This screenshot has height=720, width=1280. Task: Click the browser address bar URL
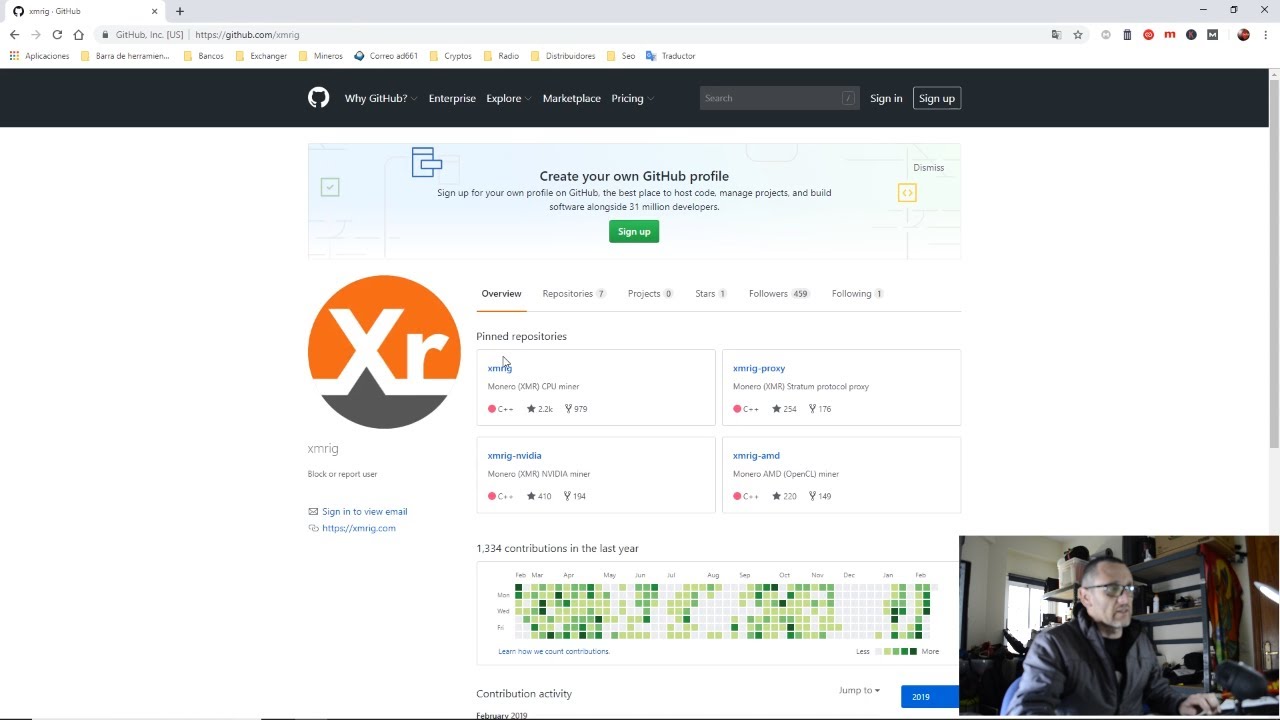pyautogui.click(x=247, y=34)
